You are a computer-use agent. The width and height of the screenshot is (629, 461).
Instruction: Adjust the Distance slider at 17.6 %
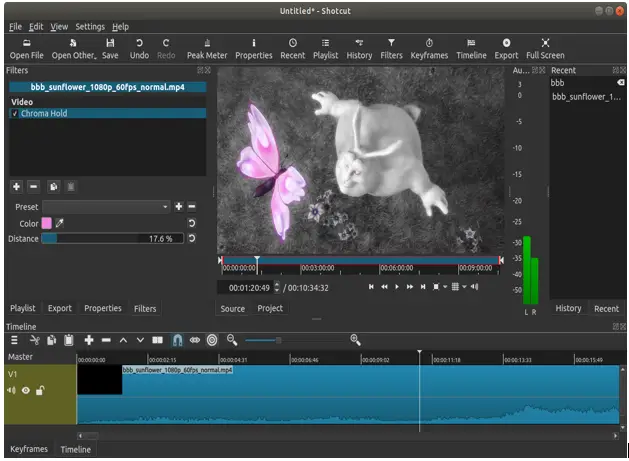pyautogui.click(x=112, y=238)
